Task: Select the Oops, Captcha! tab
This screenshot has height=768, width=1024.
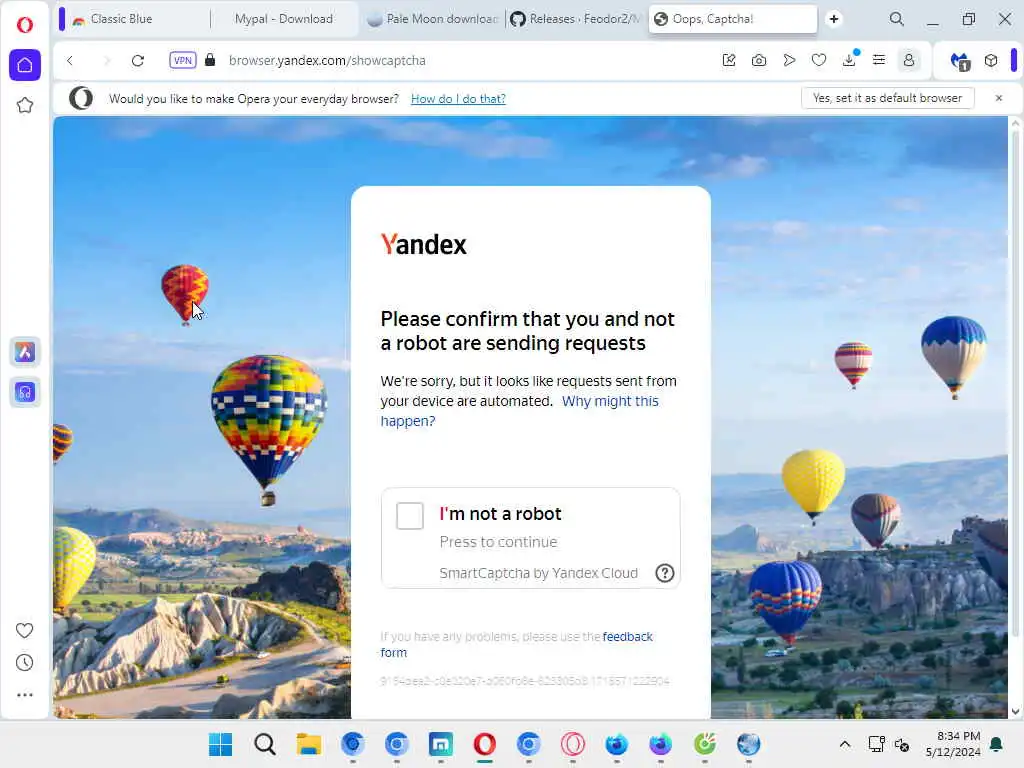Action: point(733,19)
